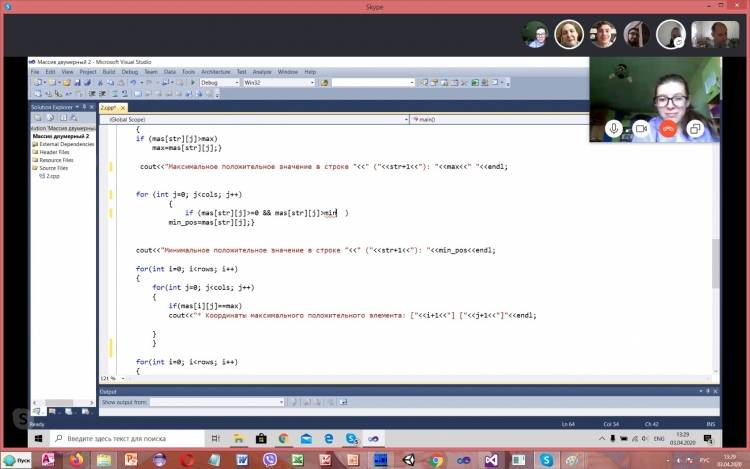Viewport: 750px width, 469px height.
Task: Toggle the video camera in call
Action: tap(641, 129)
